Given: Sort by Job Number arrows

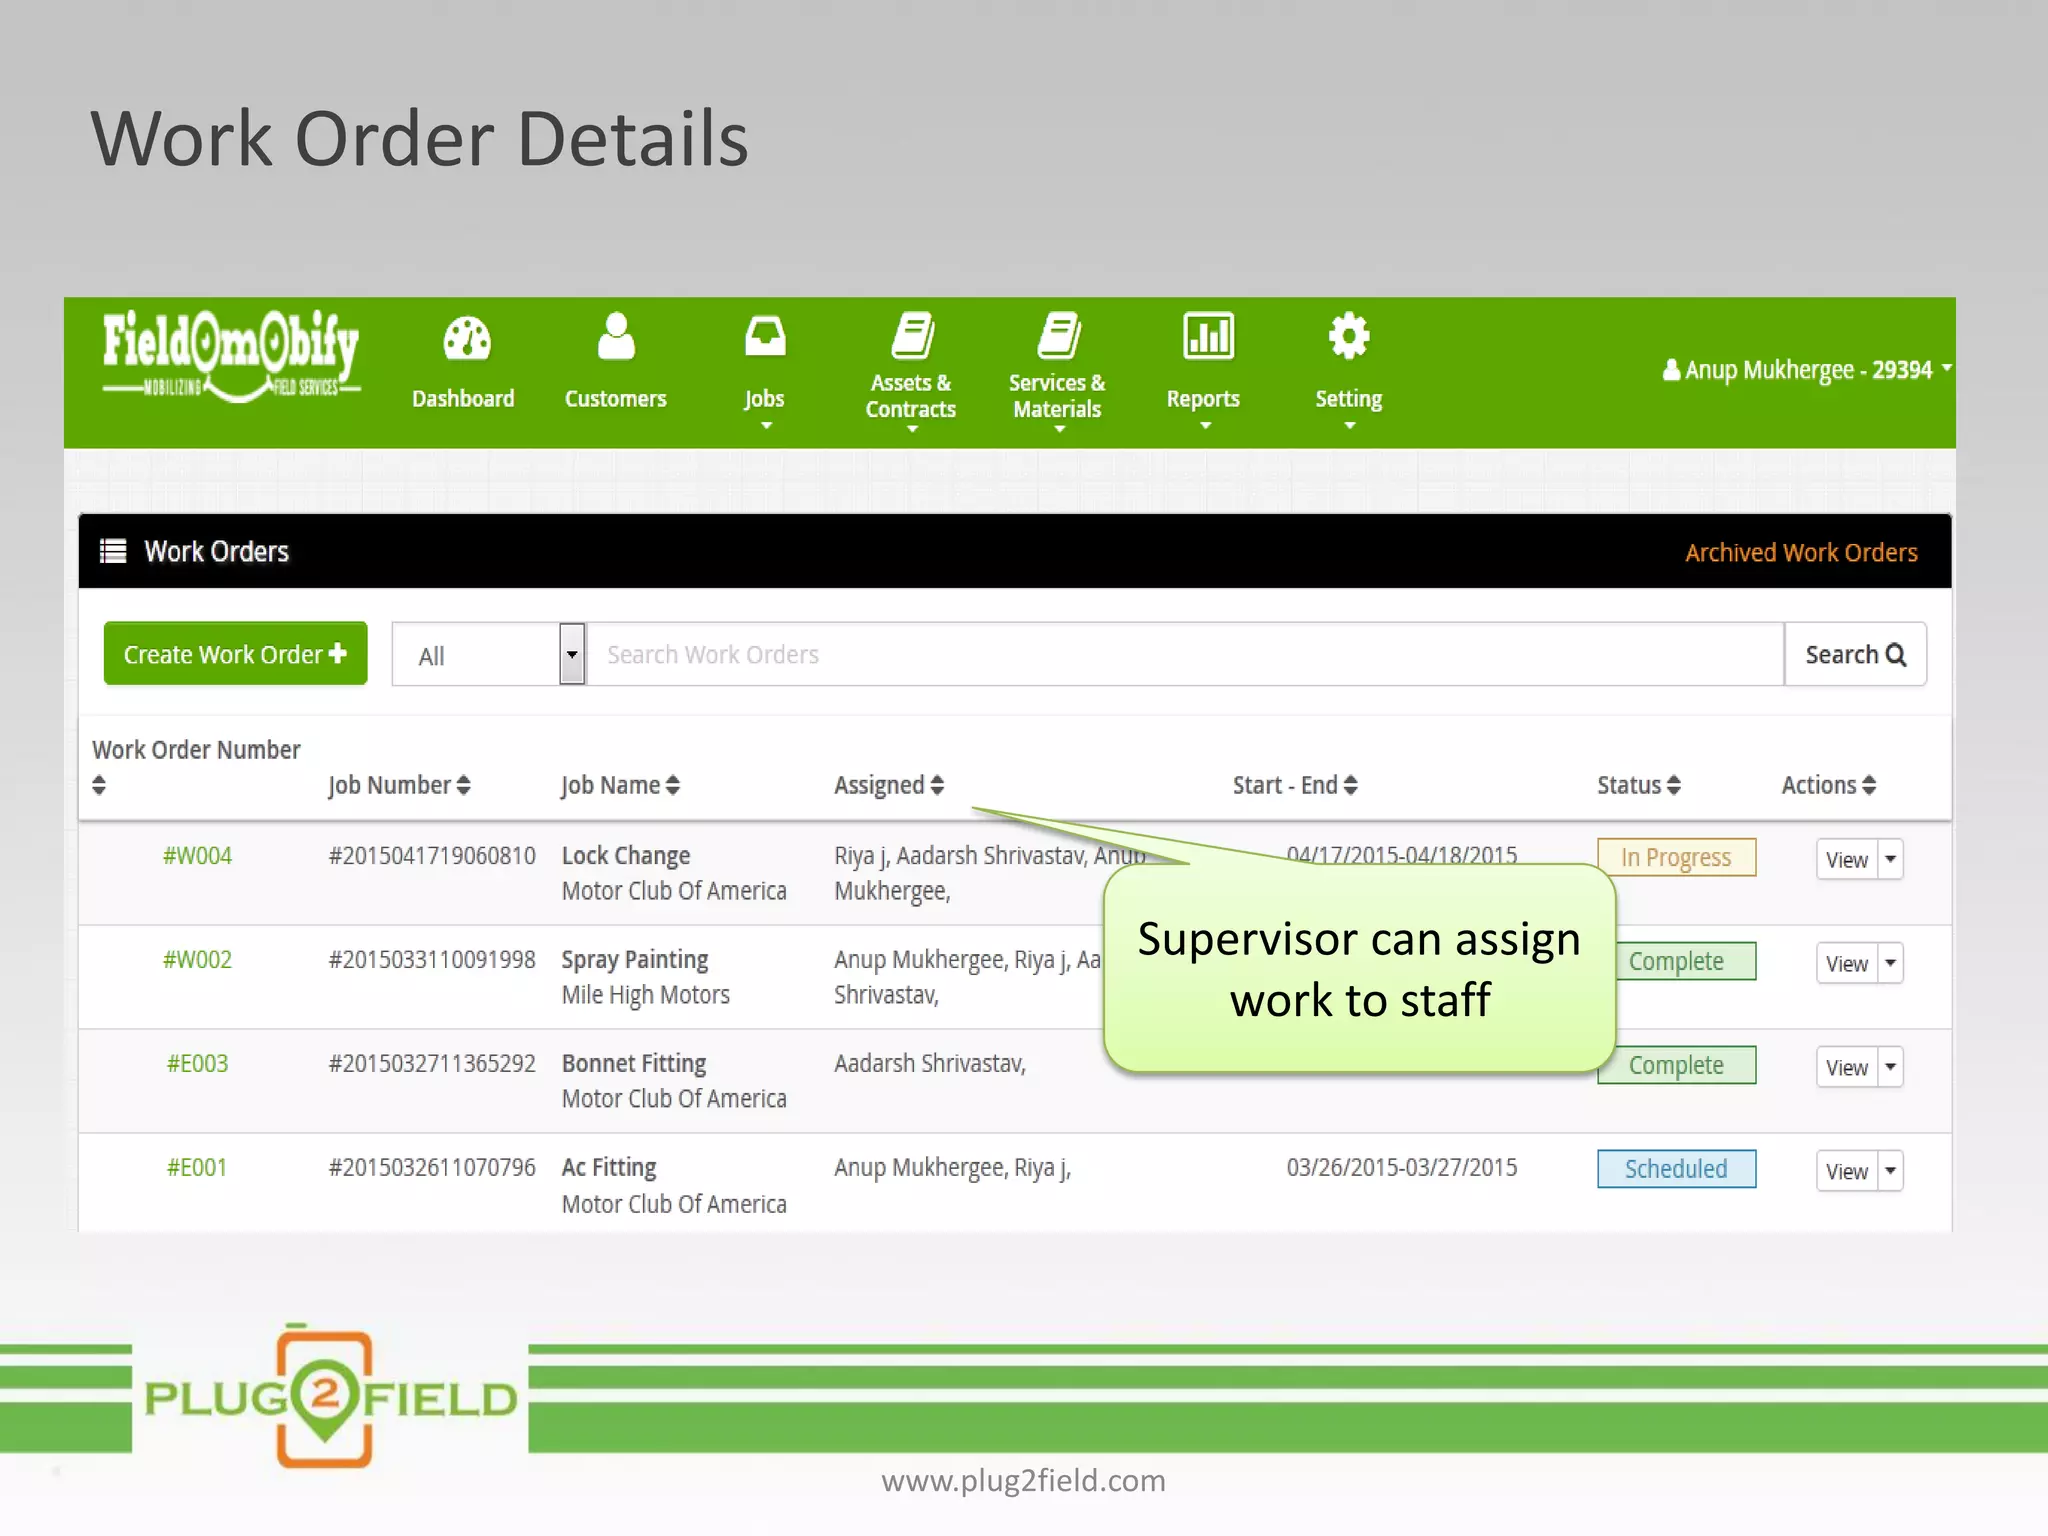Looking at the screenshot, I should [463, 786].
